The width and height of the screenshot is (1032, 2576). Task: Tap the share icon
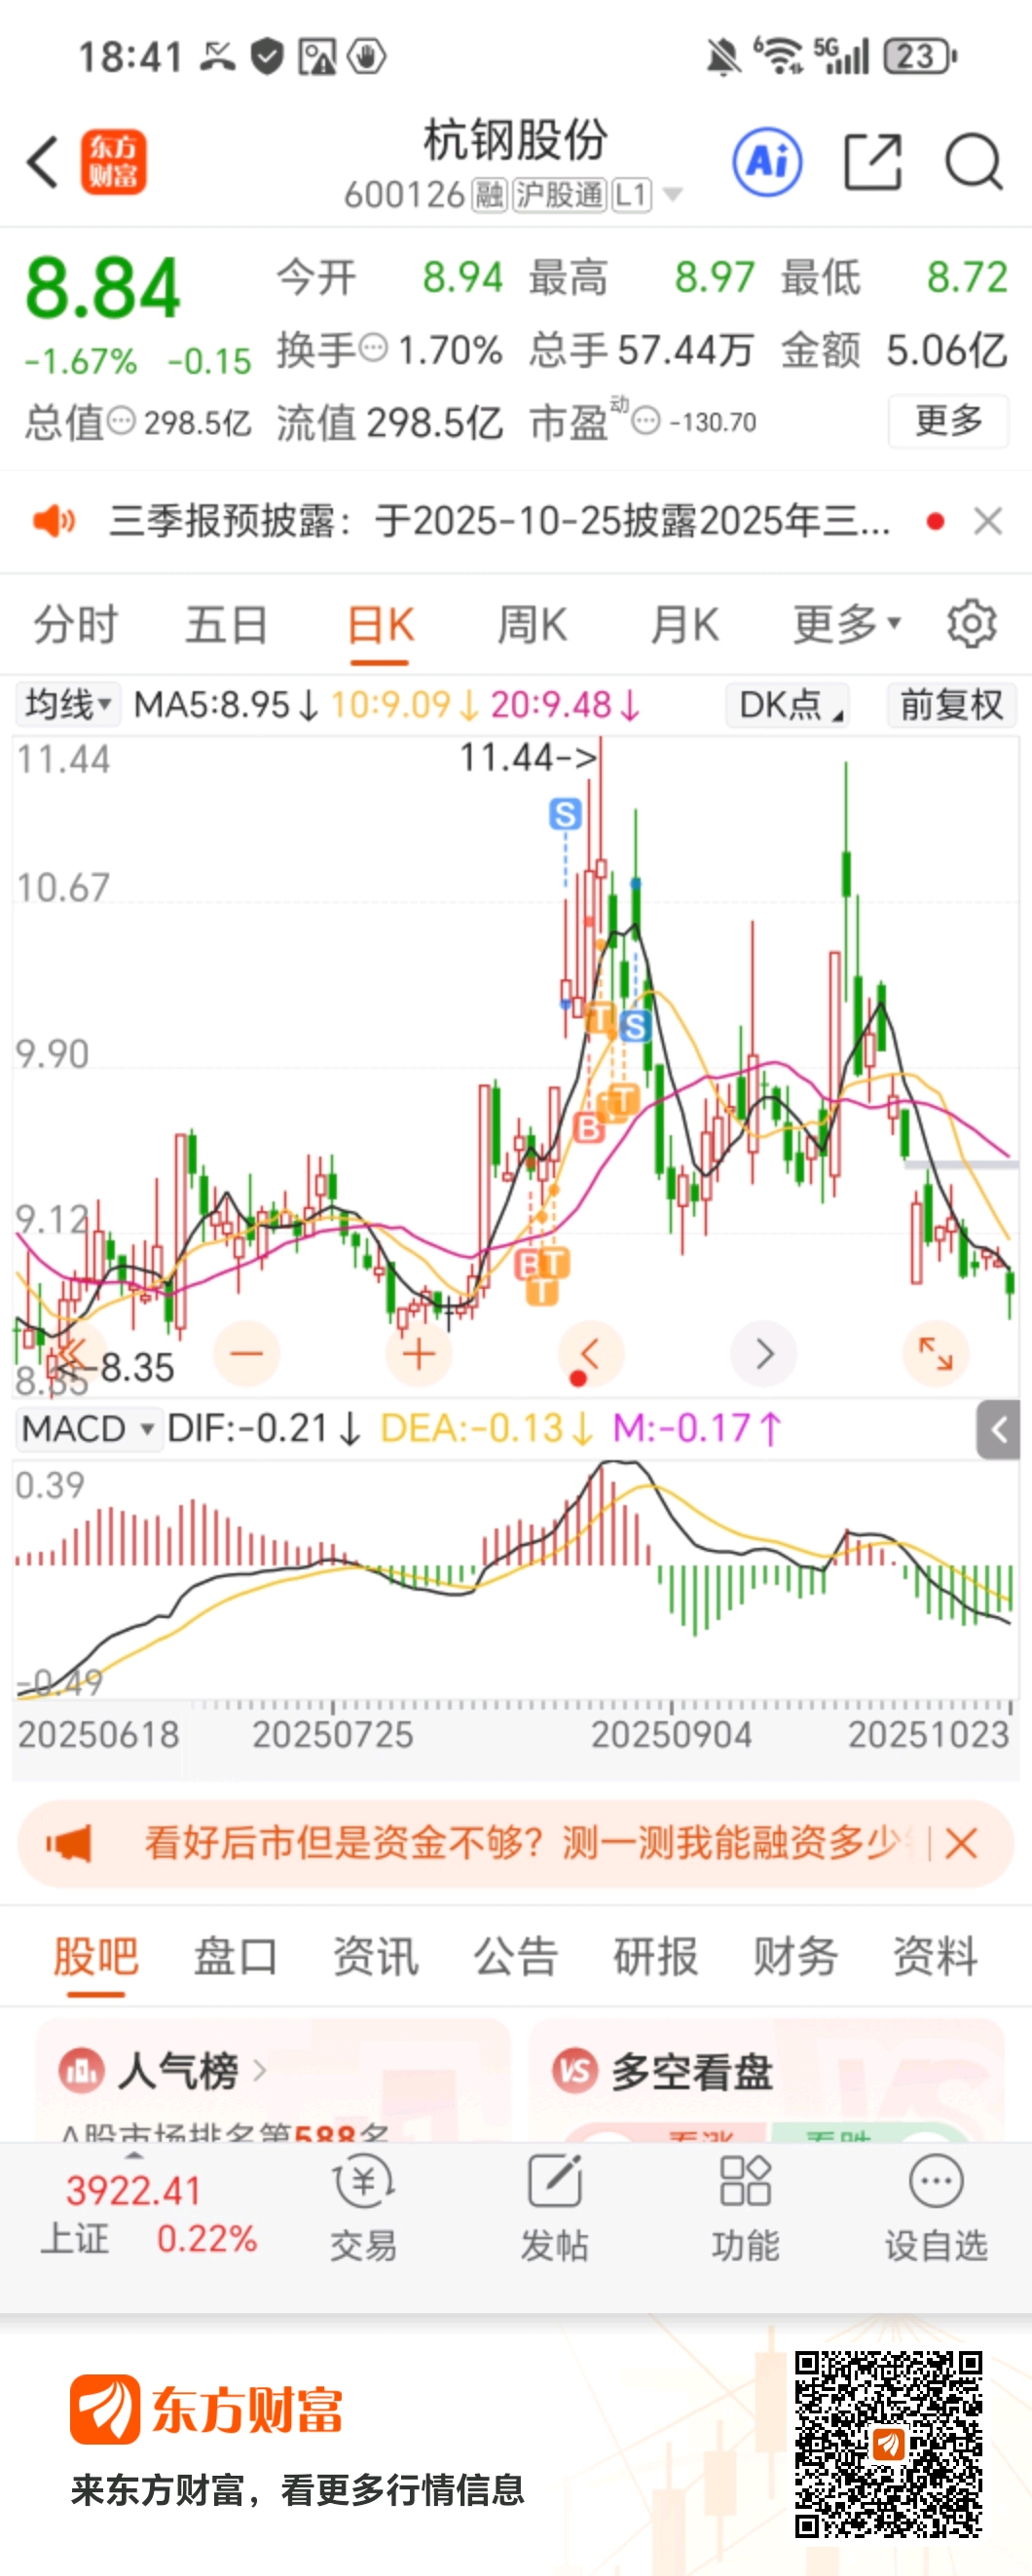click(873, 162)
